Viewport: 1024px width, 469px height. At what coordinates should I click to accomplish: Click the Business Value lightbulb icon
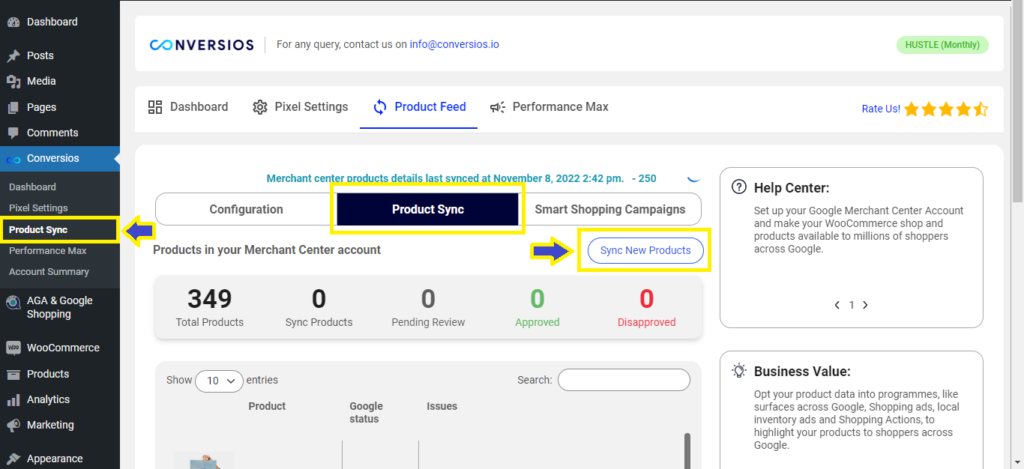click(x=739, y=371)
